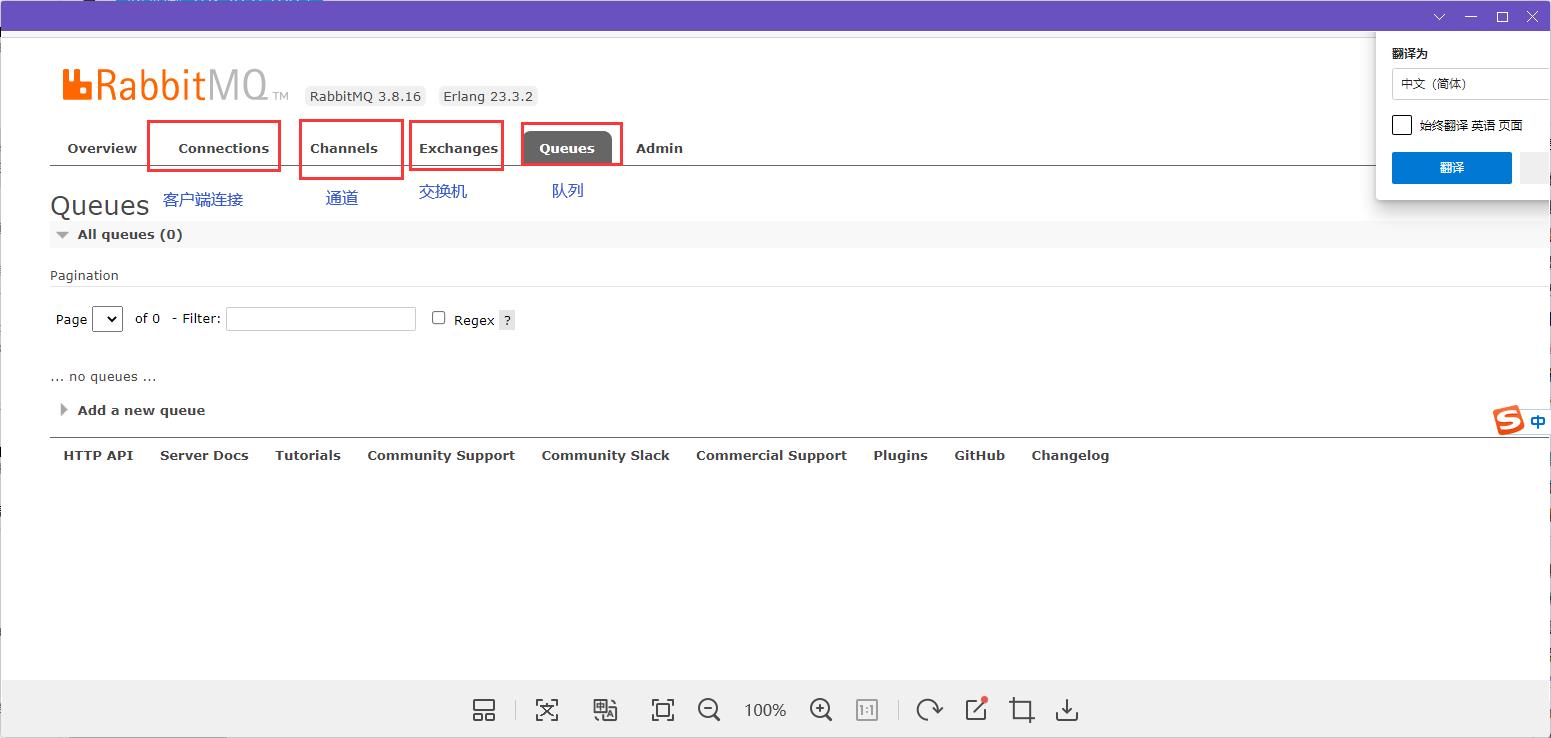1551x738 pixels.
Task: Zoom out with the minus magnifier
Action: (709, 710)
